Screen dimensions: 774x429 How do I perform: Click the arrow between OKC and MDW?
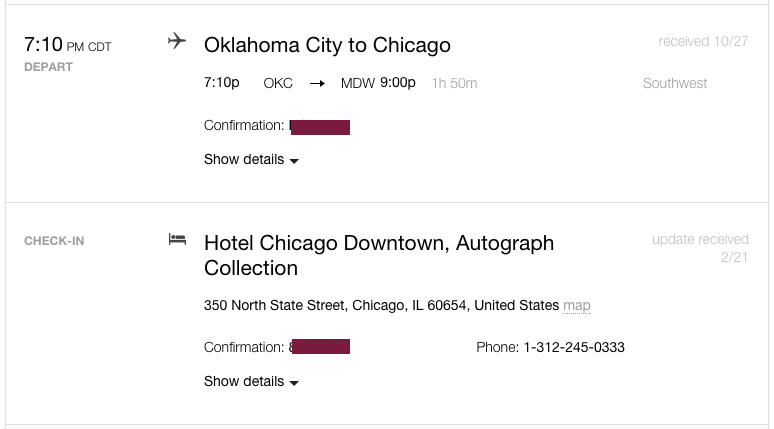pyautogui.click(x=317, y=84)
